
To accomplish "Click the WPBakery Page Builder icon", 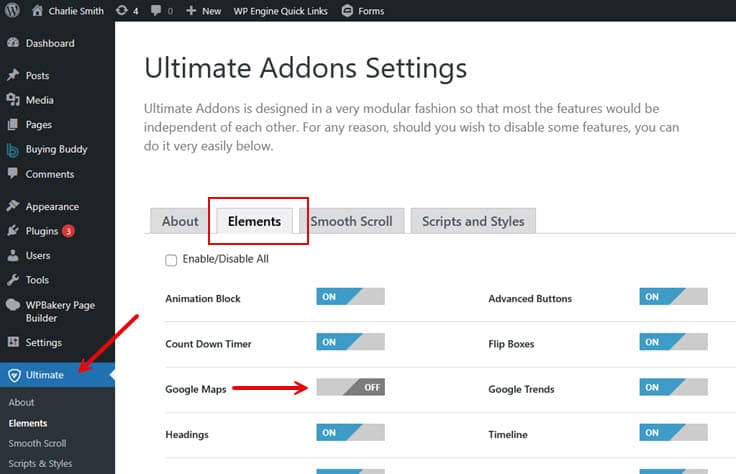I will pos(13,305).
